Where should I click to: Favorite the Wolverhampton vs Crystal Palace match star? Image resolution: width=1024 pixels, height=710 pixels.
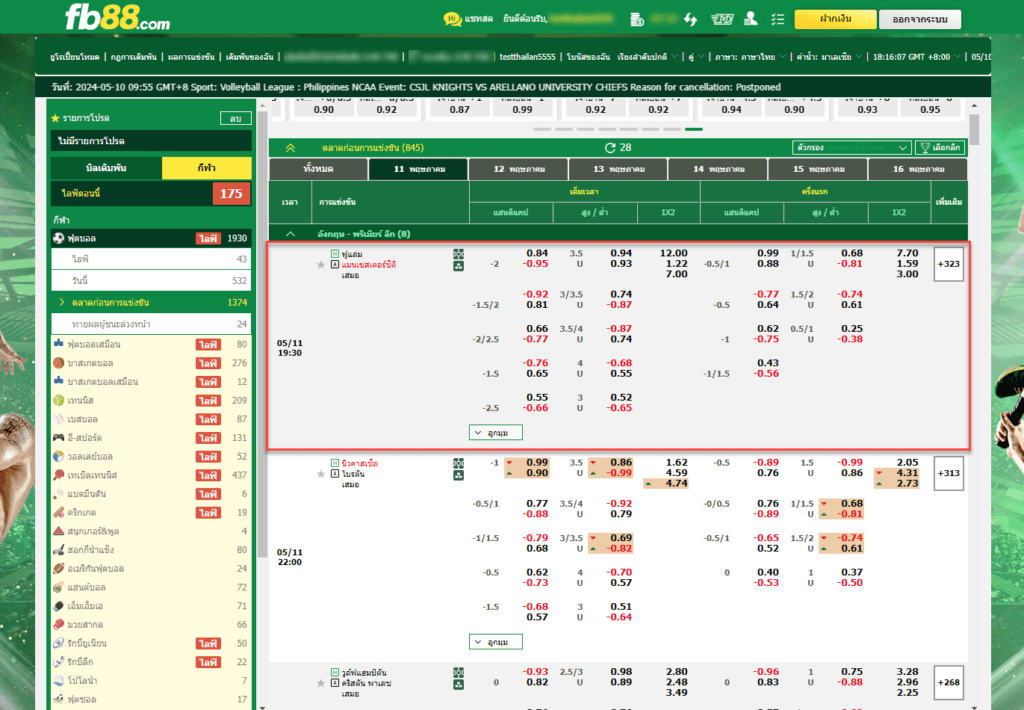coord(321,683)
